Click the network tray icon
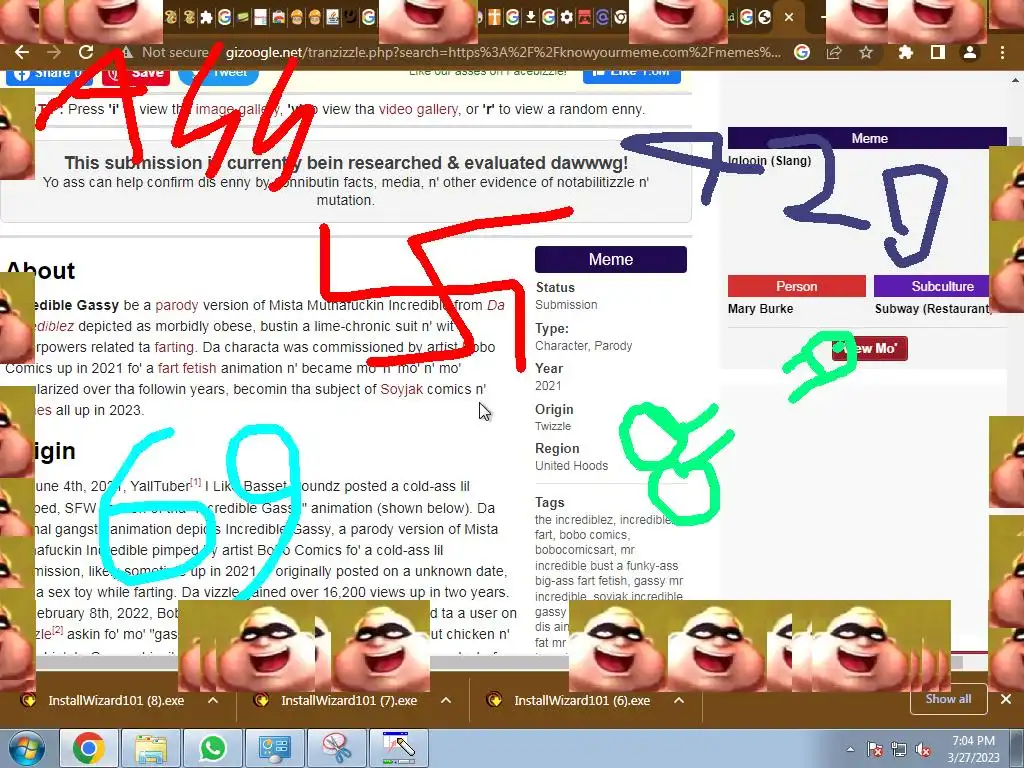The width and height of the screenshot is (1024, 768). [x=899, y=749]
